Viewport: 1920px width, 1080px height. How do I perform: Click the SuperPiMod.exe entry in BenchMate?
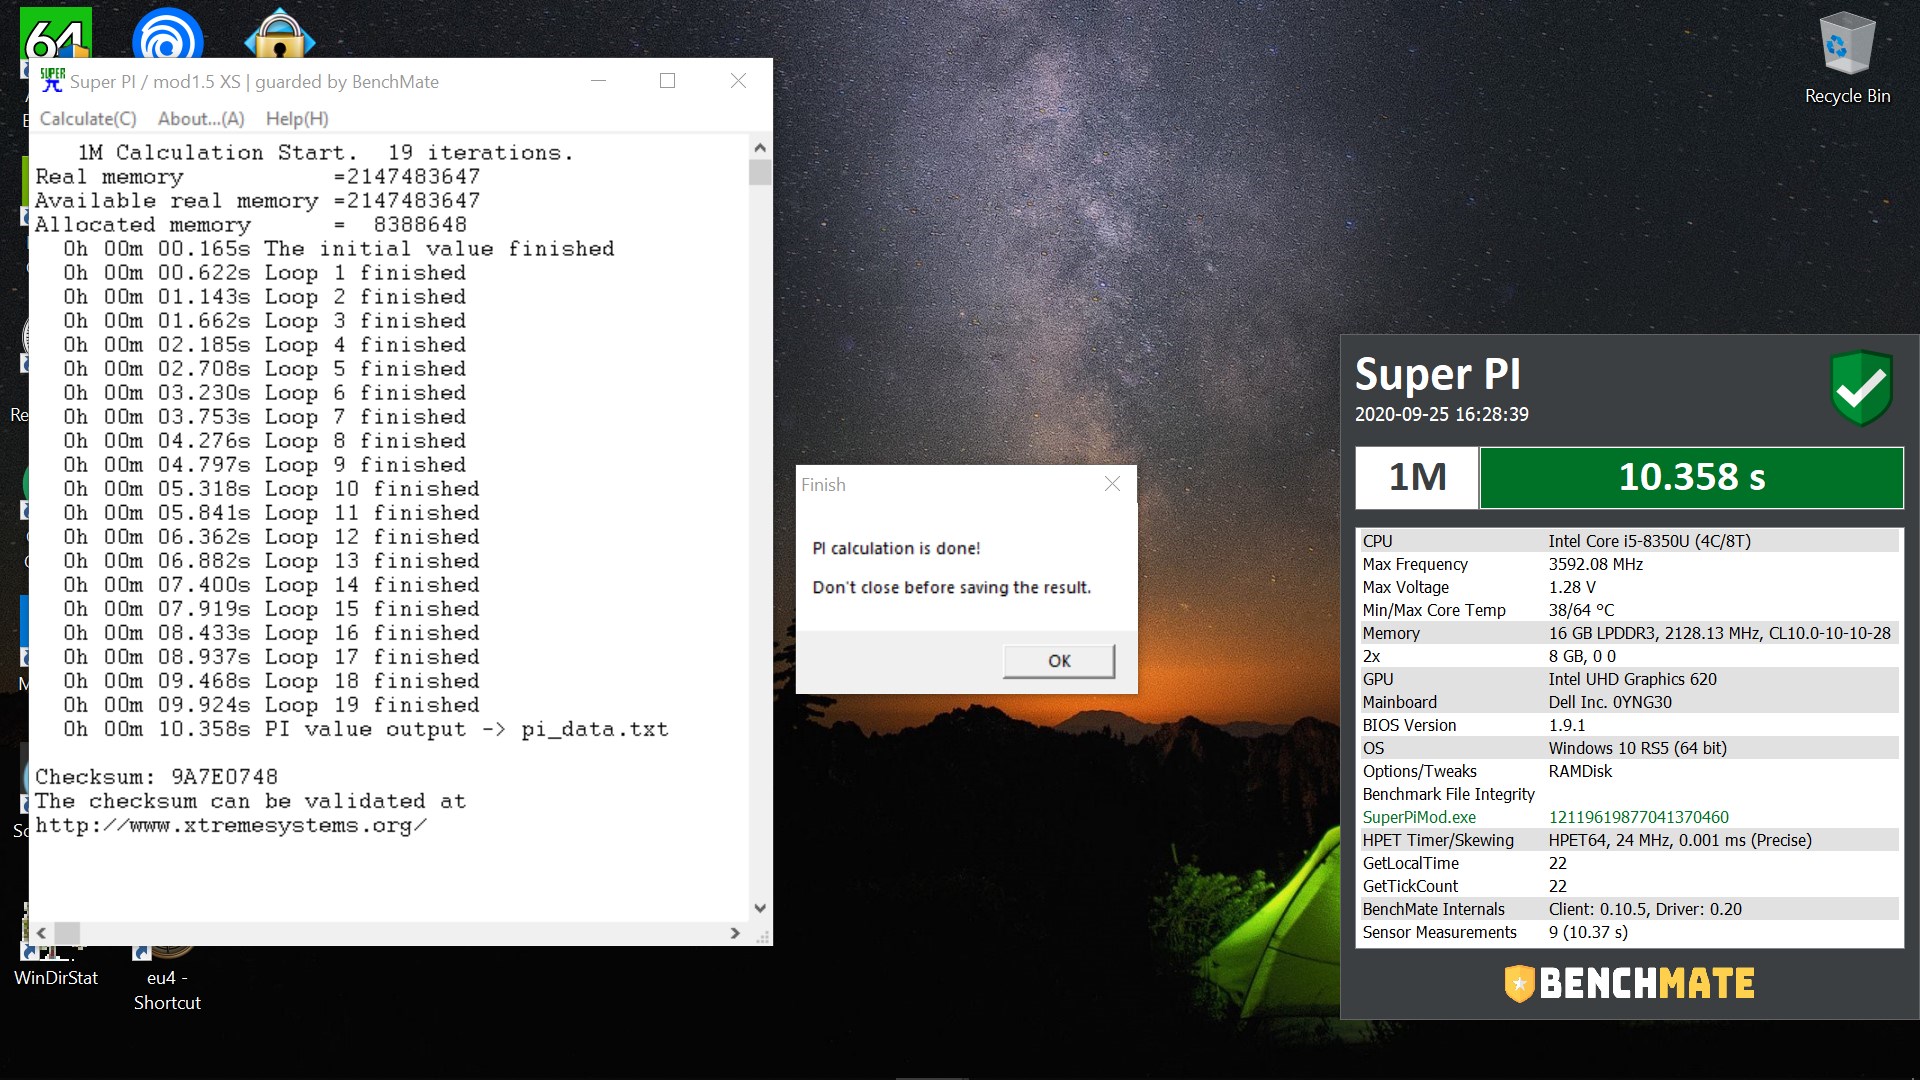click(x=1419, y=817)
